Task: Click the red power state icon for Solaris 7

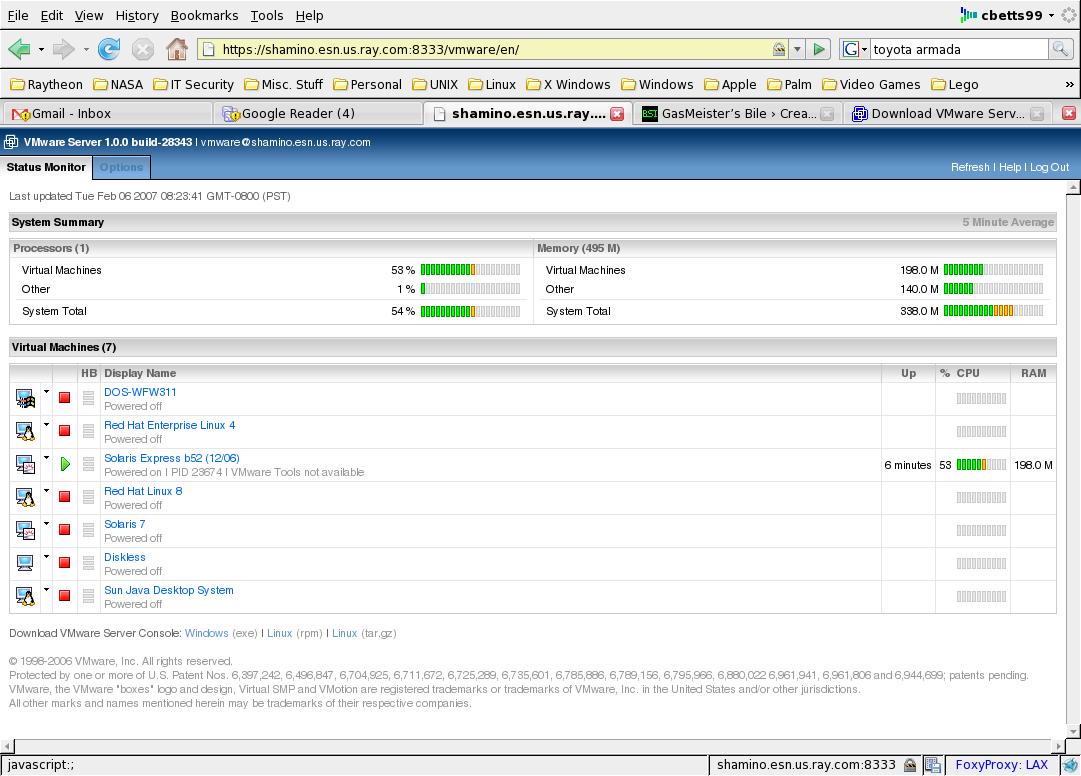Action: pyautogui.click(x=65, y=529)
